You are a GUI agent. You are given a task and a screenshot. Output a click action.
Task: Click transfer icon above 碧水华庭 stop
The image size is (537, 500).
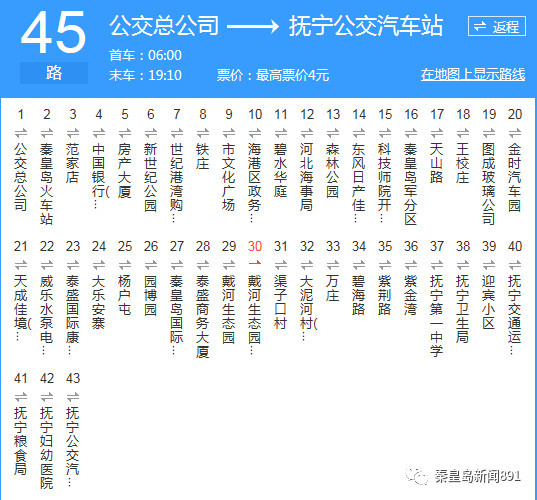[x=281, y=133]
